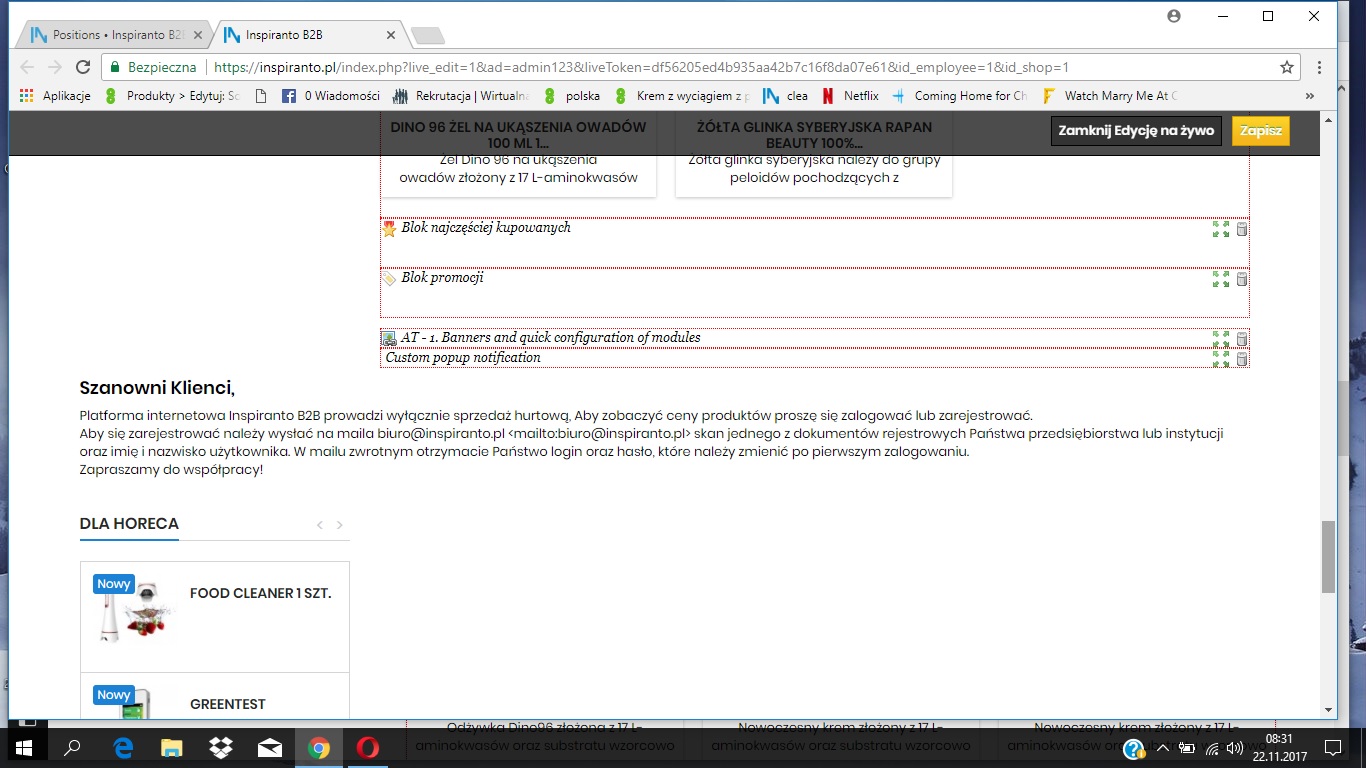Viewport: 1366px width, 768px height.
Task: Launch Microsoft Edge from the taskbar
Action: [124, 747]
